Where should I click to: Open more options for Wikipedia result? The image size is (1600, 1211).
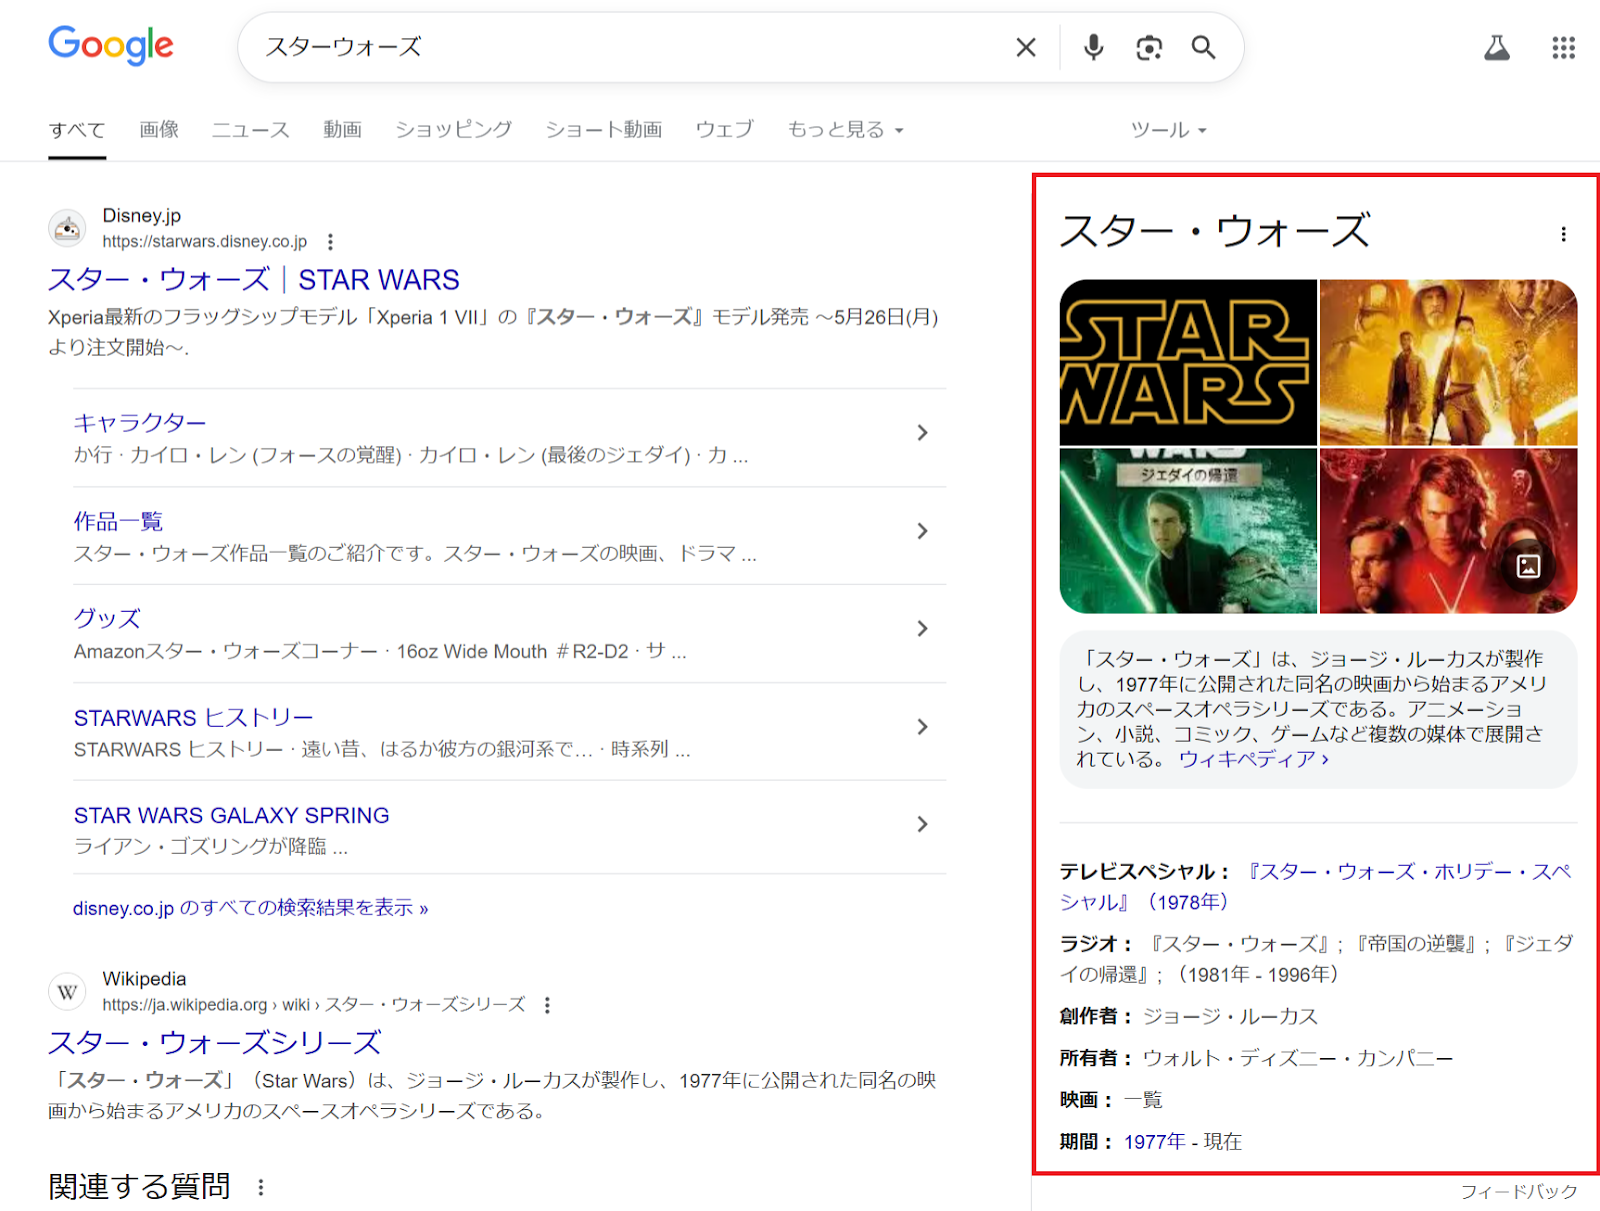pos(547,1005)
